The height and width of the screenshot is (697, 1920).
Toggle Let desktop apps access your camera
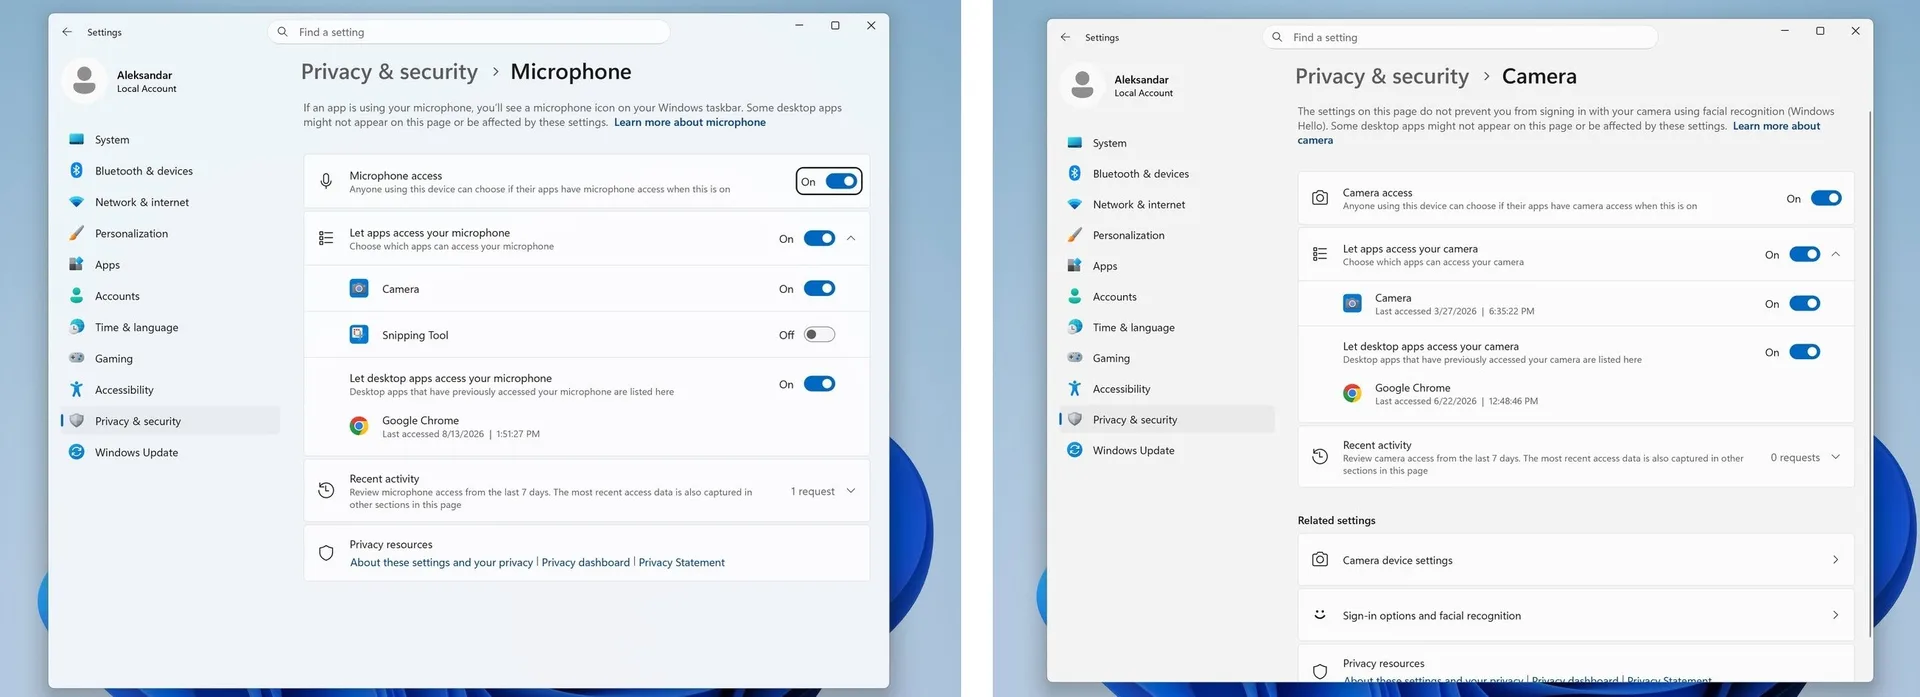1804,352
